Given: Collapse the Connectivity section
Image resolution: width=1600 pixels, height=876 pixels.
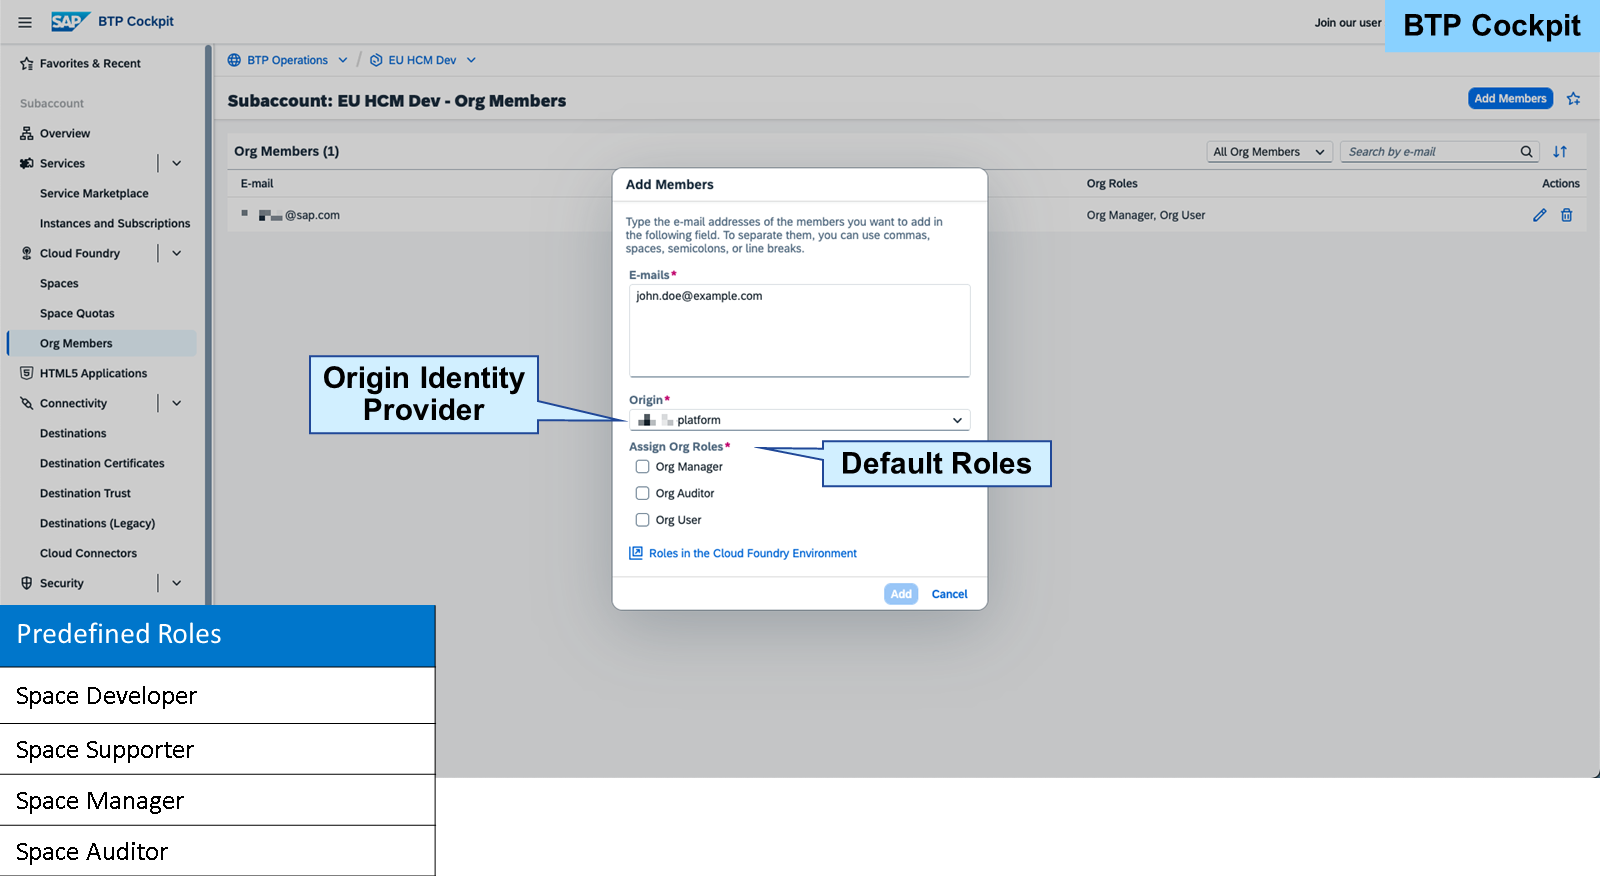Looking at the screenshot, I should [177, 403].
